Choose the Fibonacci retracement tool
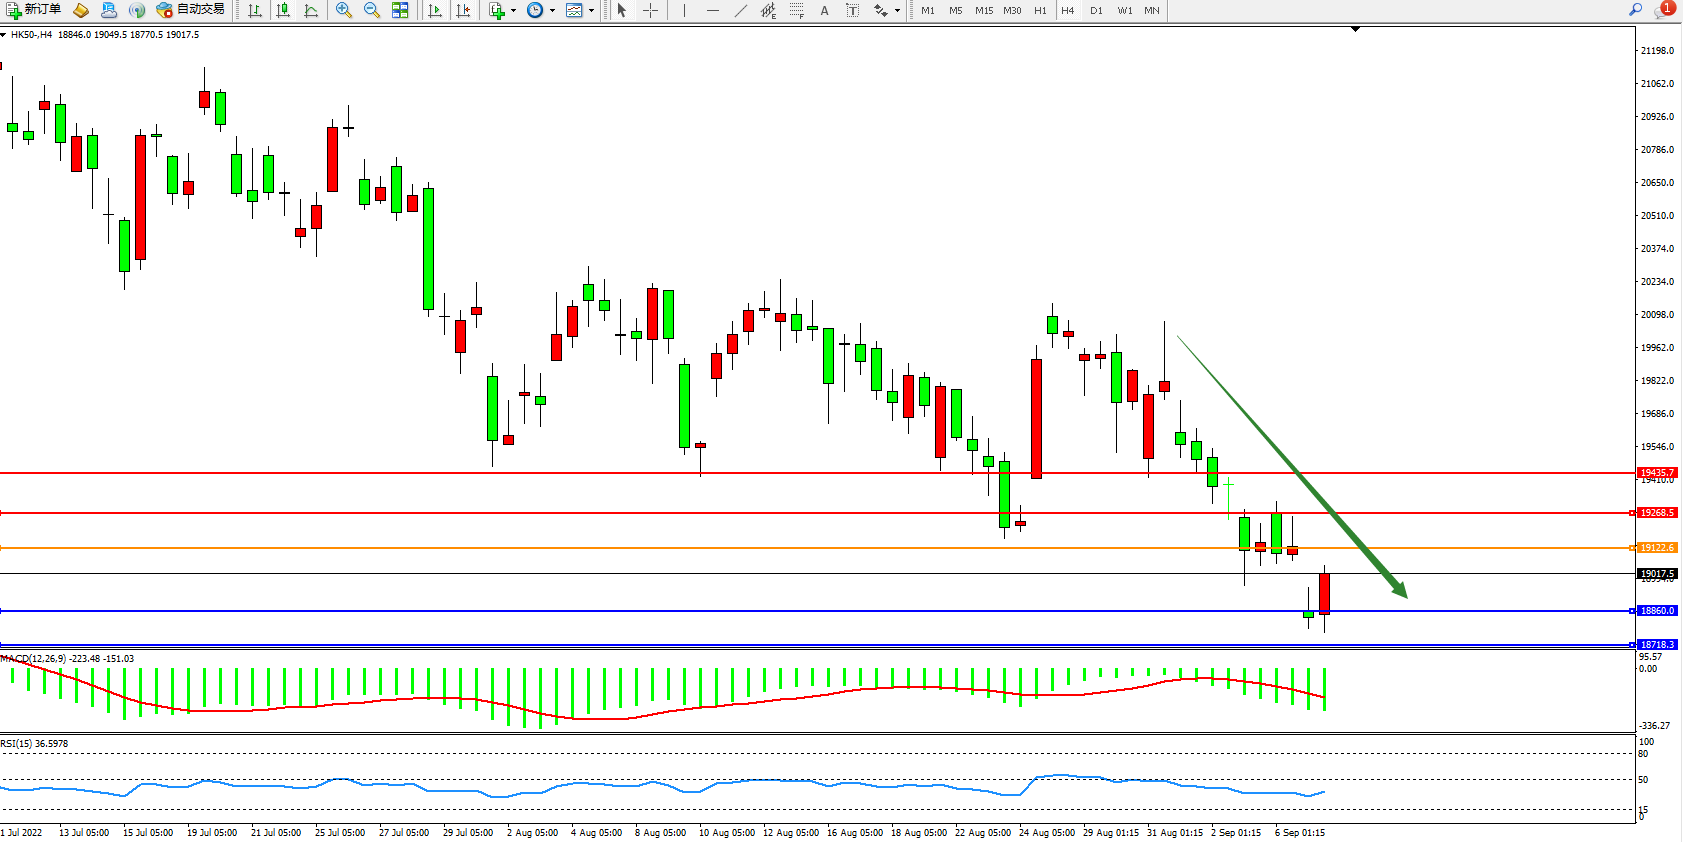The image size is (1683, 842). tap(796, 10)
